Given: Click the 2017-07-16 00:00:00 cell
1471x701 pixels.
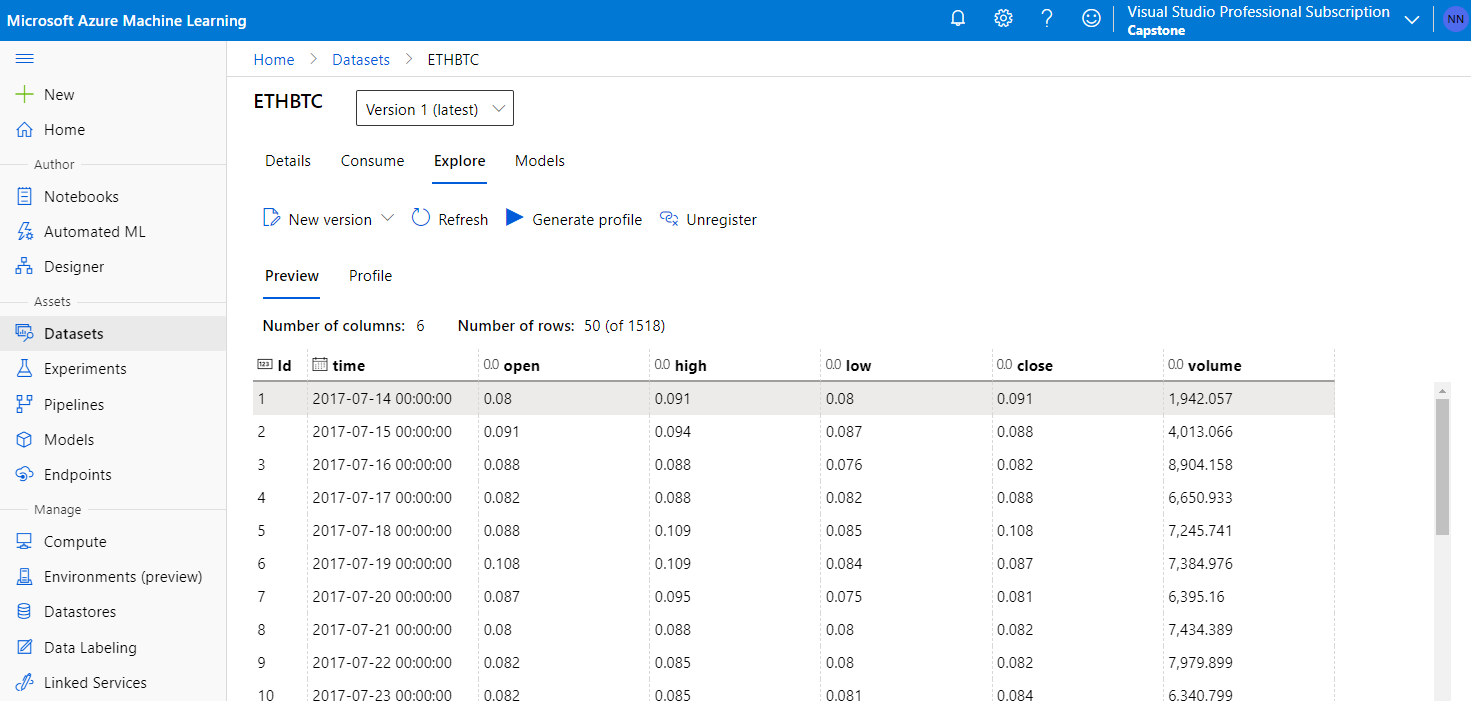Looking at the screenshot, I should click(382, 465).
